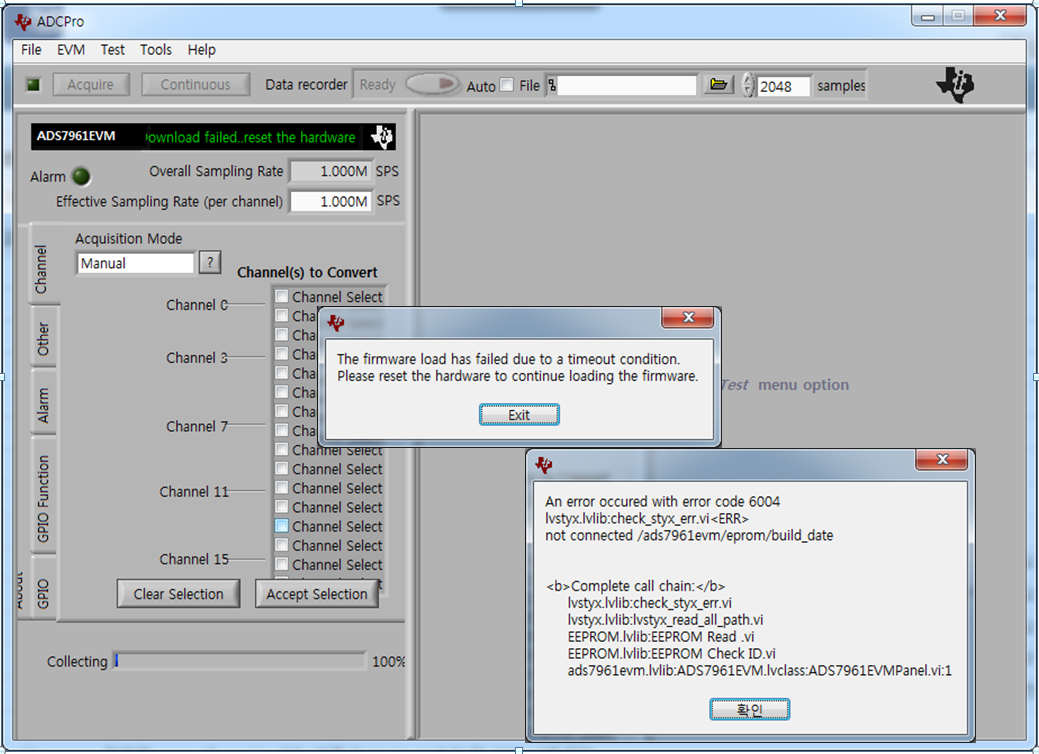The width and height of the screenshot is (1039, 754).
Task: Switch to the Other side tab
Action: [43, 339]
